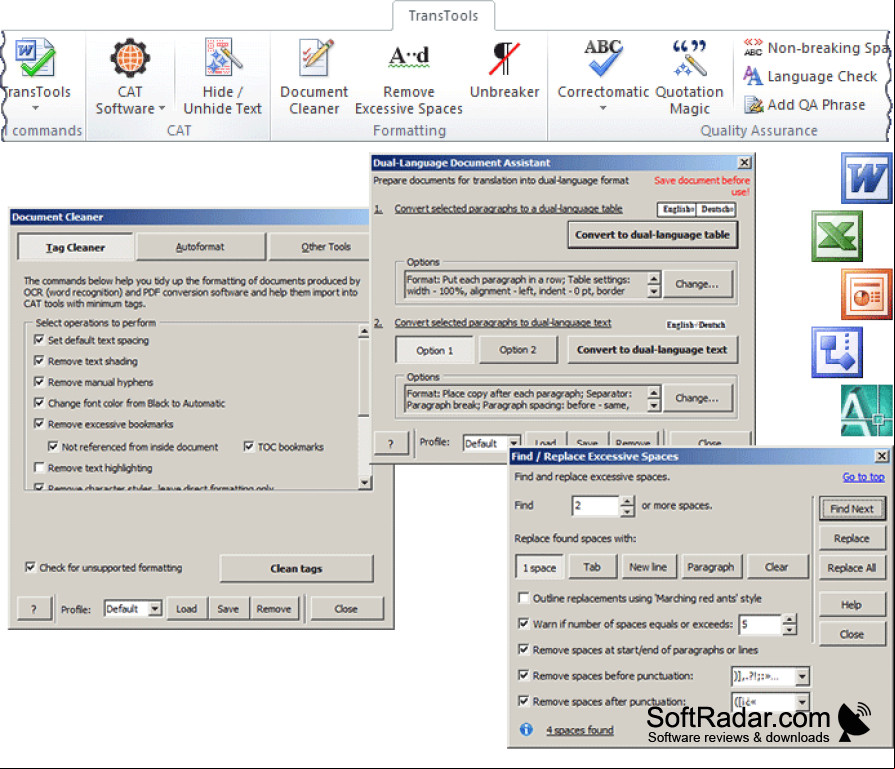Click Load button in Document Cleaner
The width and height of the screenshot is (895, 769).
coord(187,609)
